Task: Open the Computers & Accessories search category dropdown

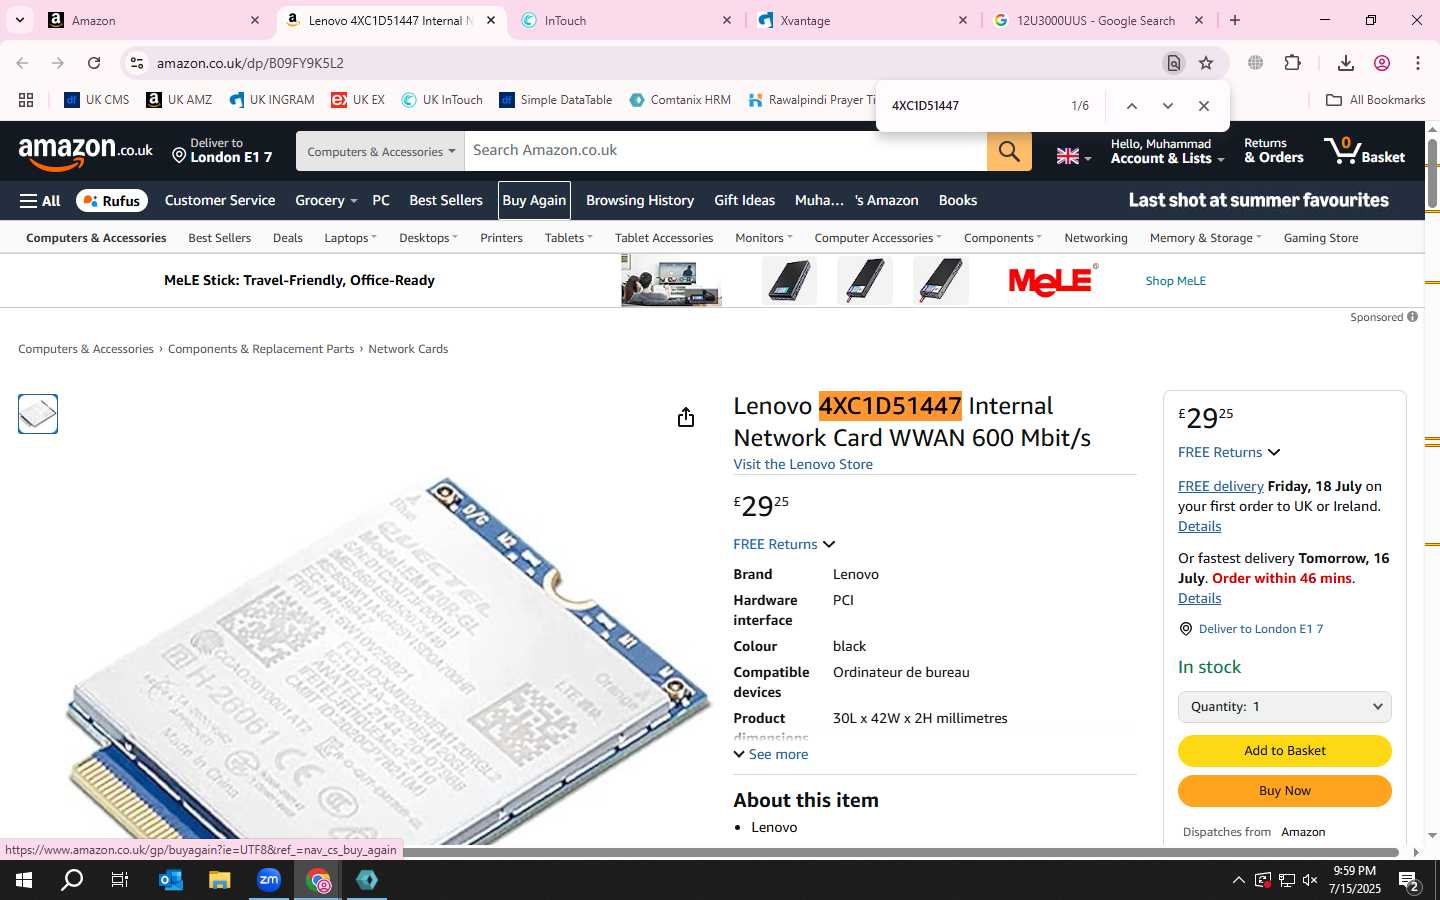Action: 380,151
